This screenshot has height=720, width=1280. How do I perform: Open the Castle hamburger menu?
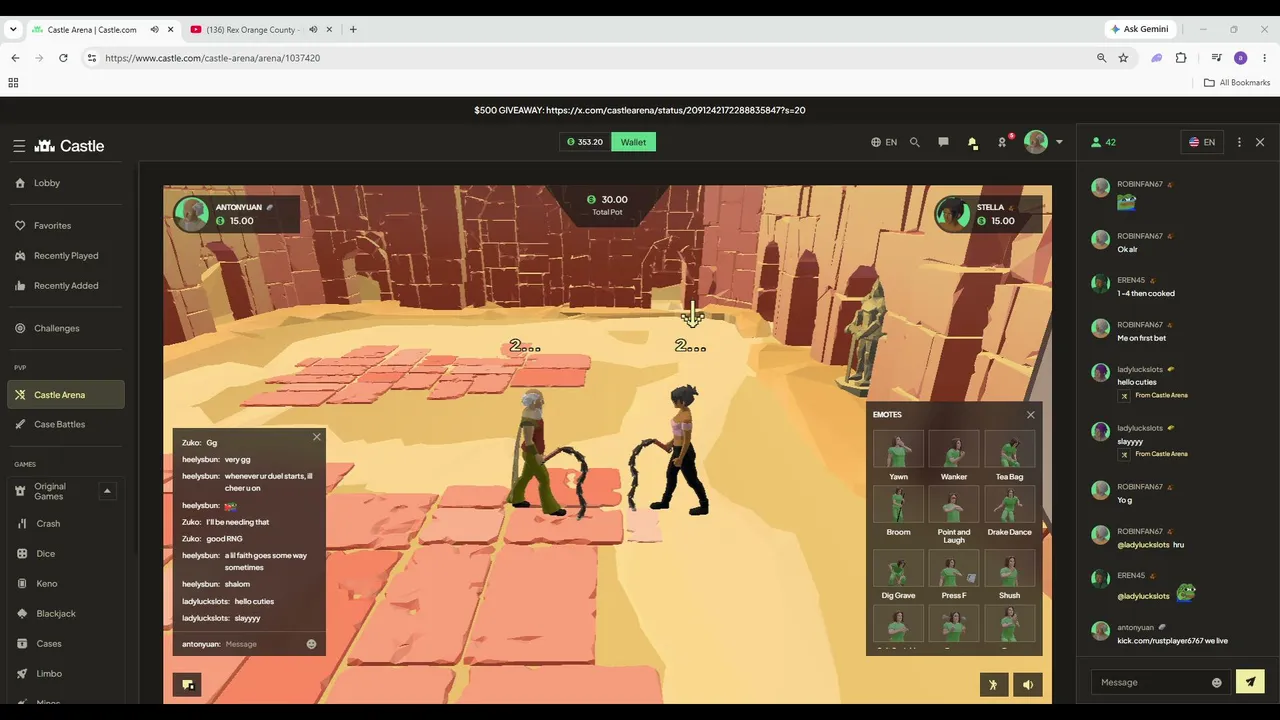coord(19,146)
